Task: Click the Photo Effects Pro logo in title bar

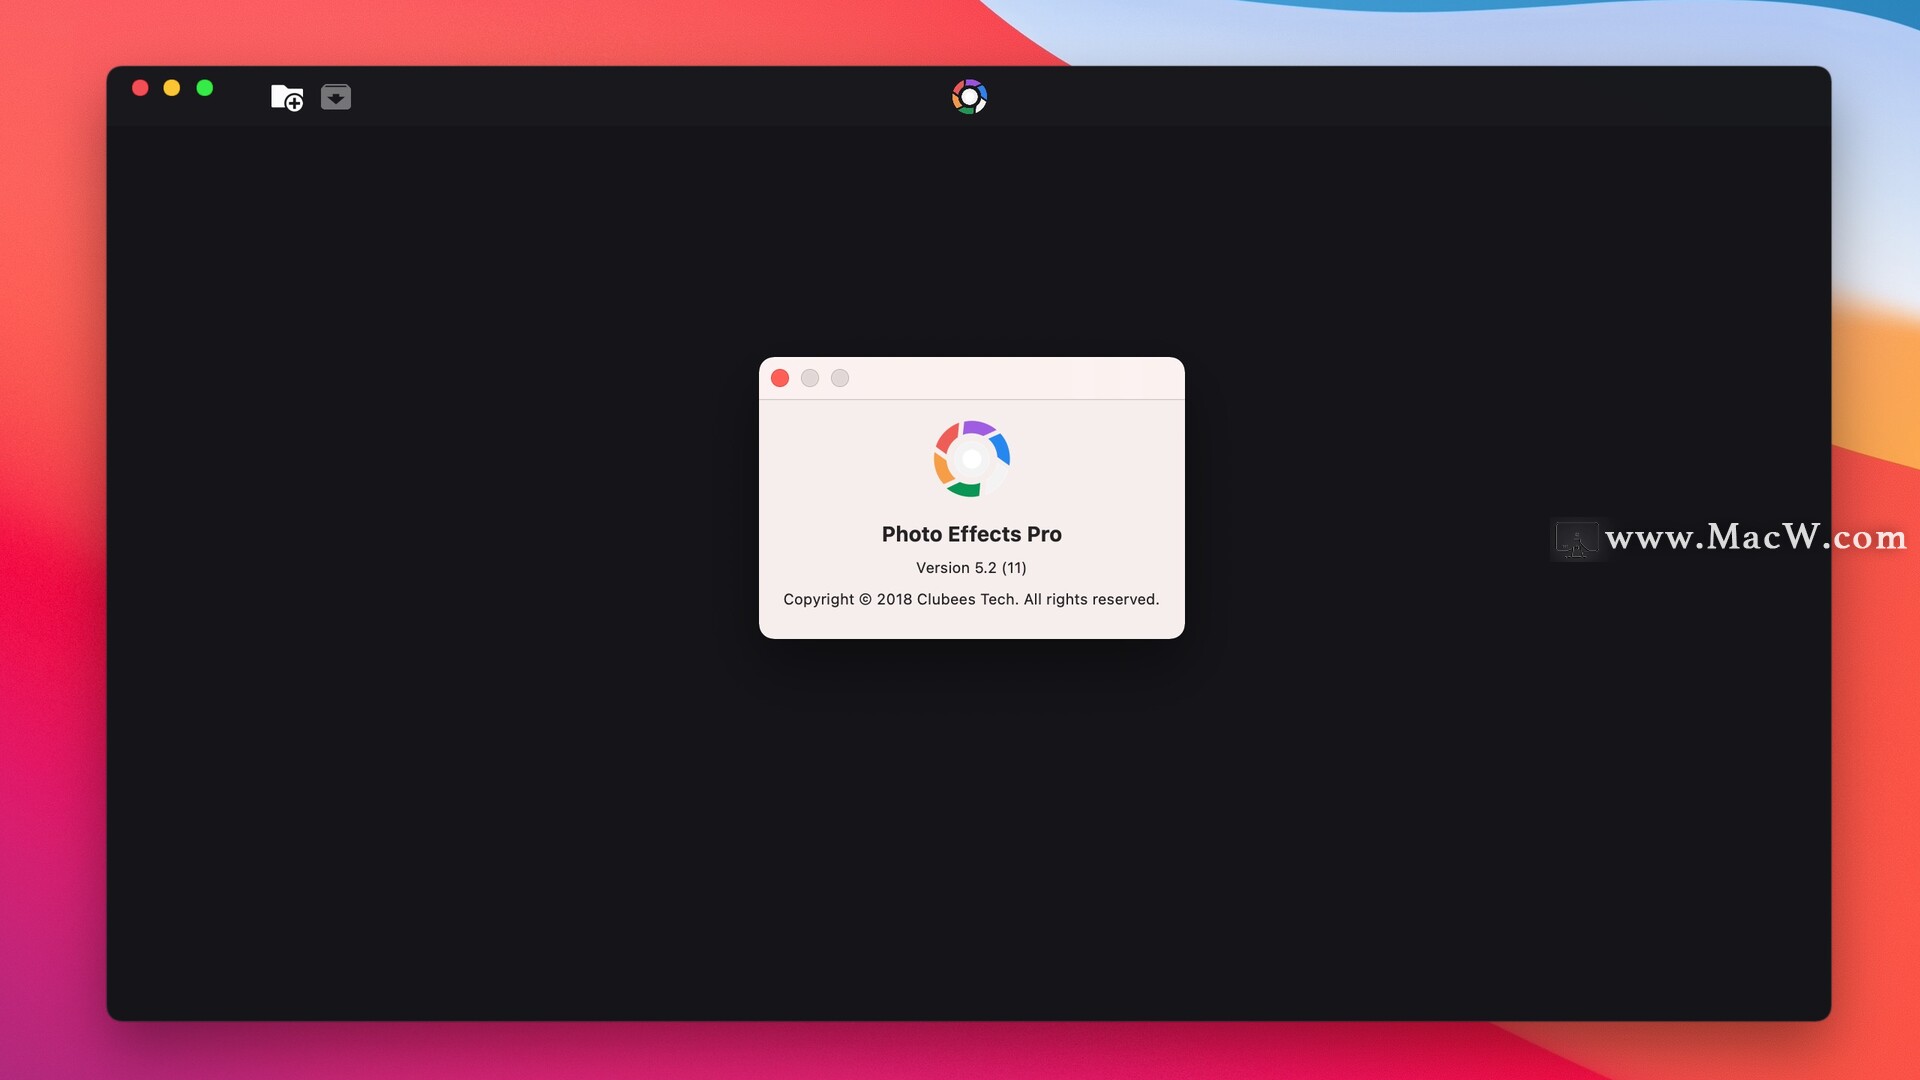Action: click(x=969, y=97)
